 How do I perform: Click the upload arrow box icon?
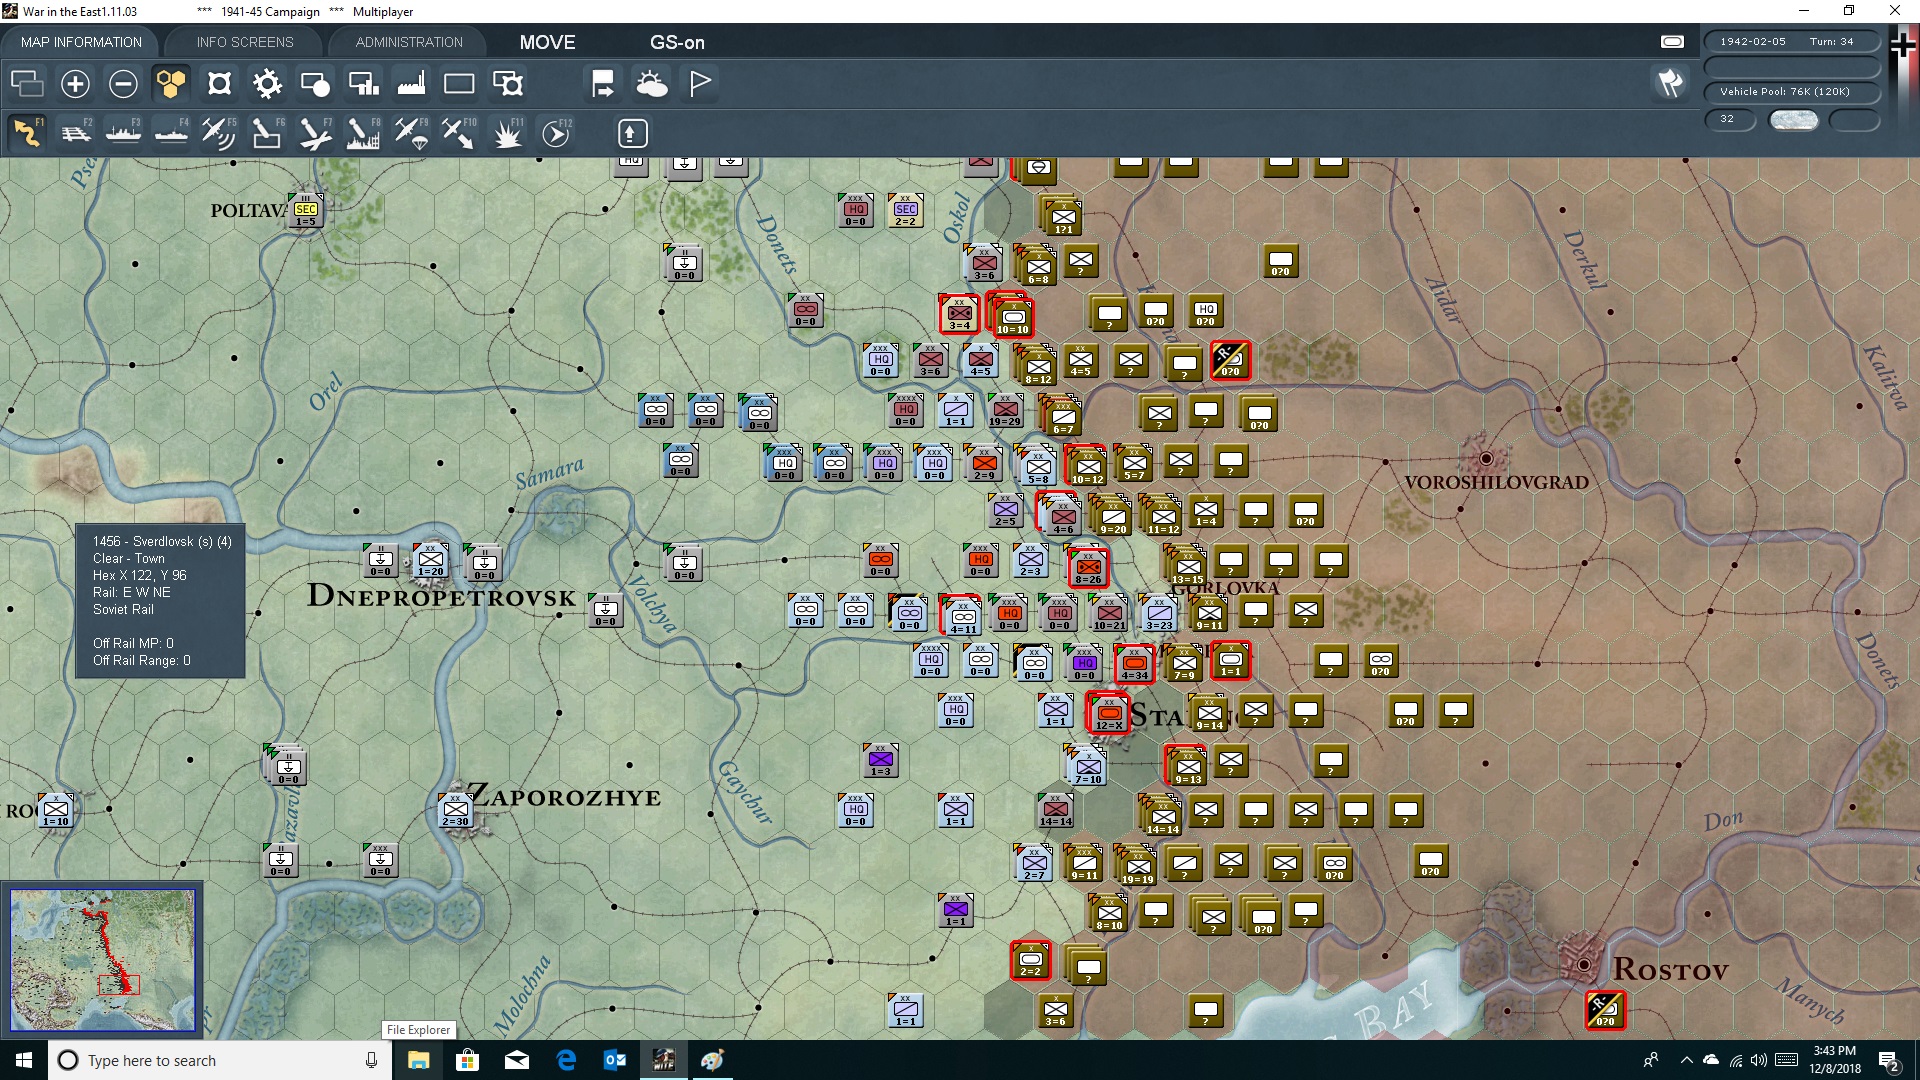click(633, 133)
